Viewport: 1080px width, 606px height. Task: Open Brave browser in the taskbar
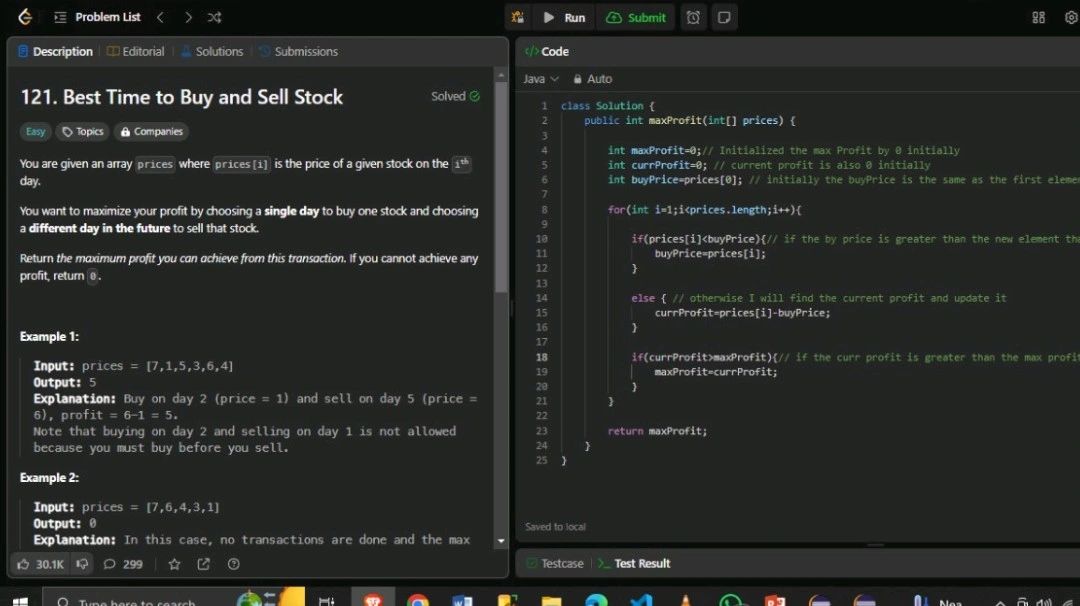point(373,599)
